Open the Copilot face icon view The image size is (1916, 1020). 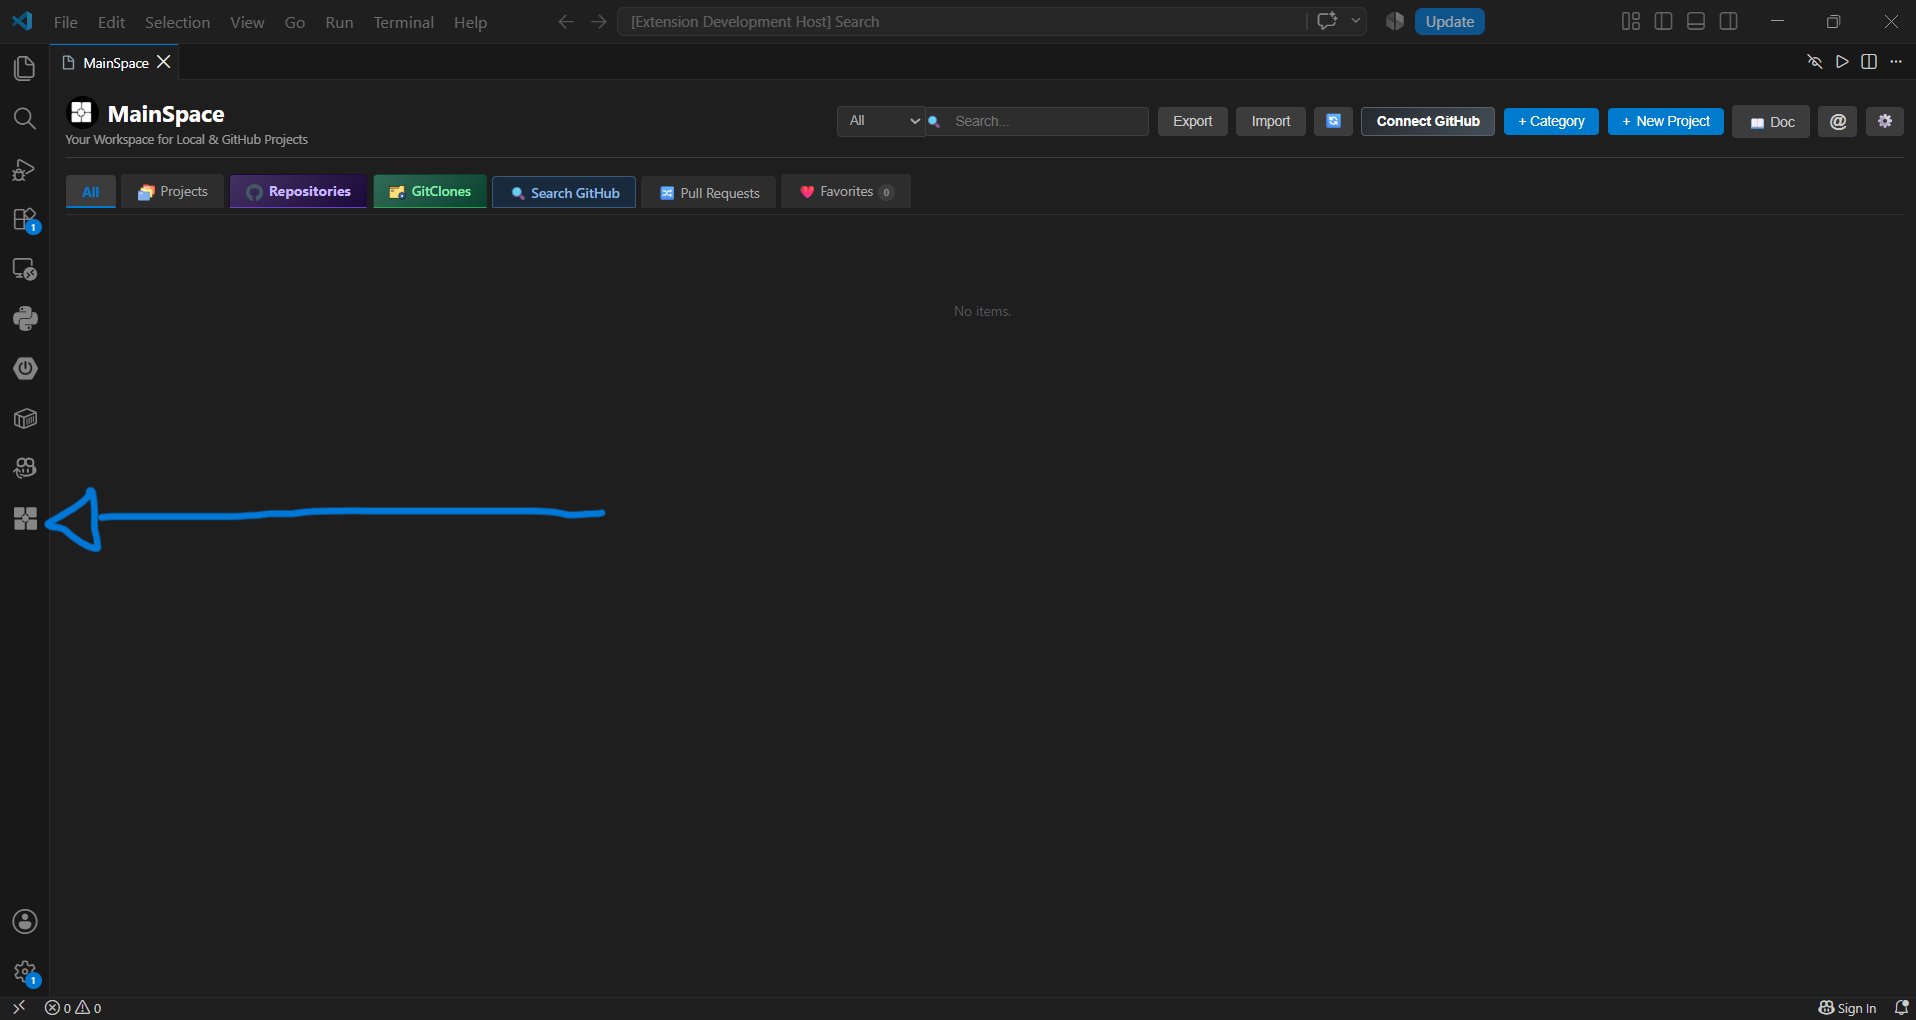click(25, 468)
